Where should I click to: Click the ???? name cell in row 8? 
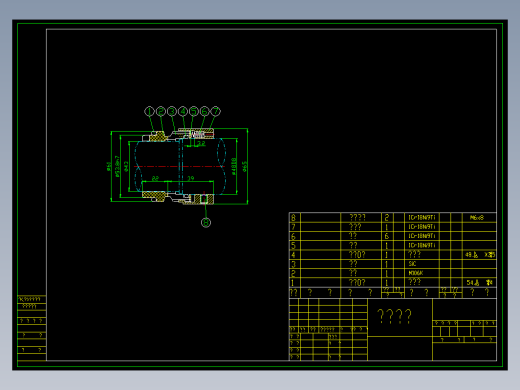click(x=357, y=218)
